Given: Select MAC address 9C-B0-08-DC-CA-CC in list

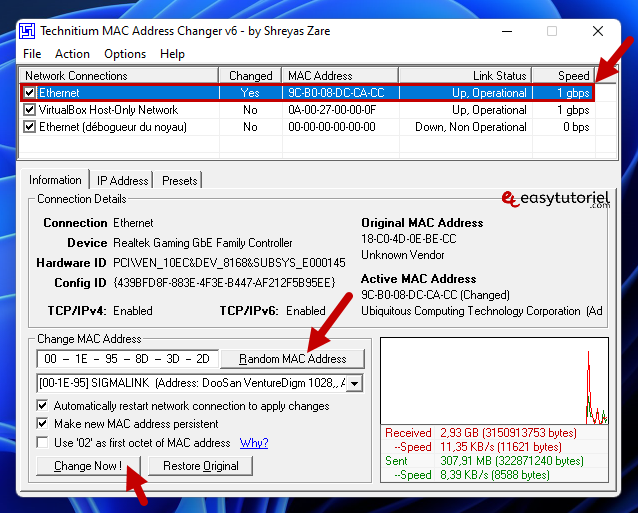Looking at the screenshot, I should [336, 93].
